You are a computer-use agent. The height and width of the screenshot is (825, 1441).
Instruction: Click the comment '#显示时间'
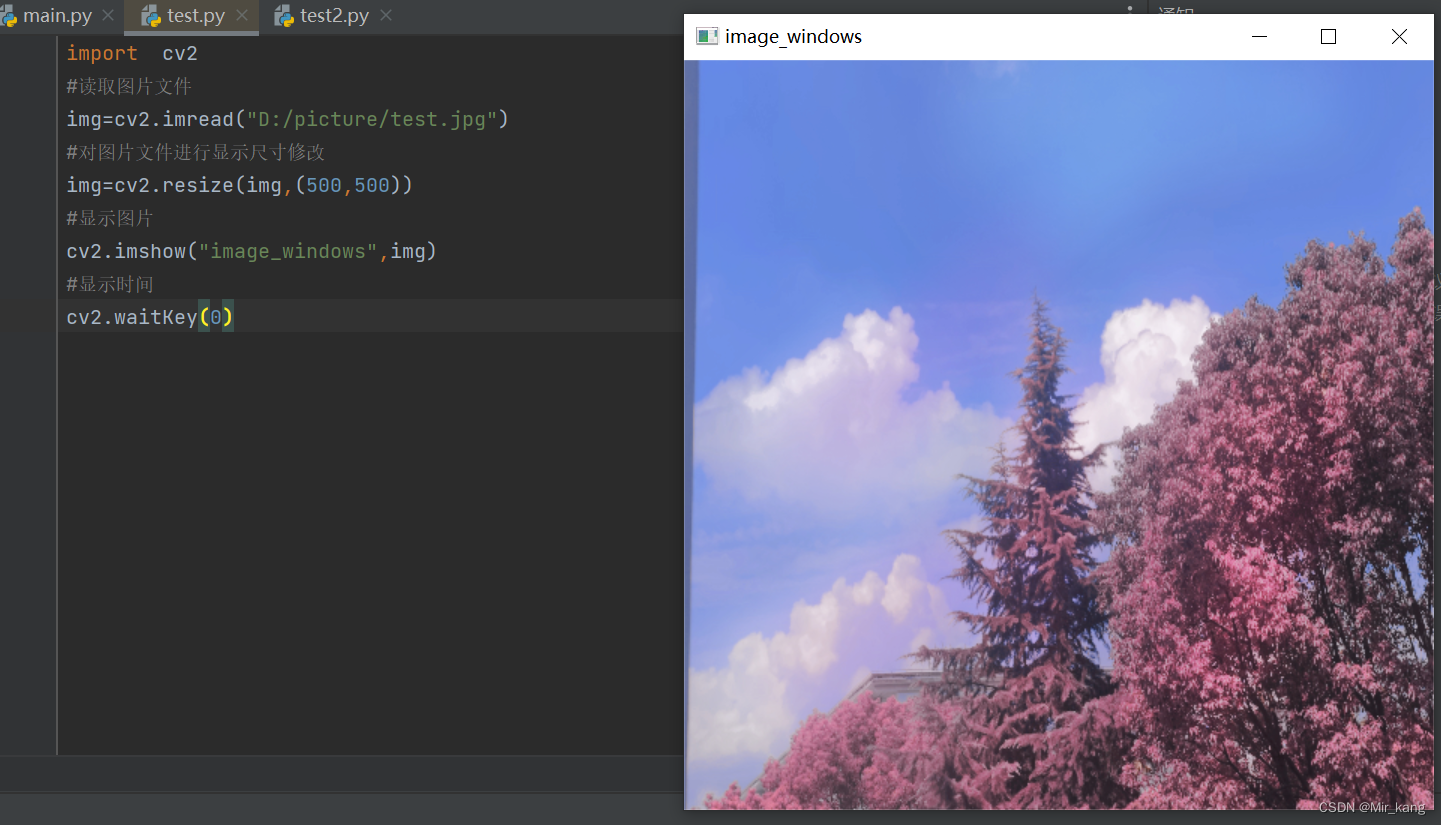[110, 284]
